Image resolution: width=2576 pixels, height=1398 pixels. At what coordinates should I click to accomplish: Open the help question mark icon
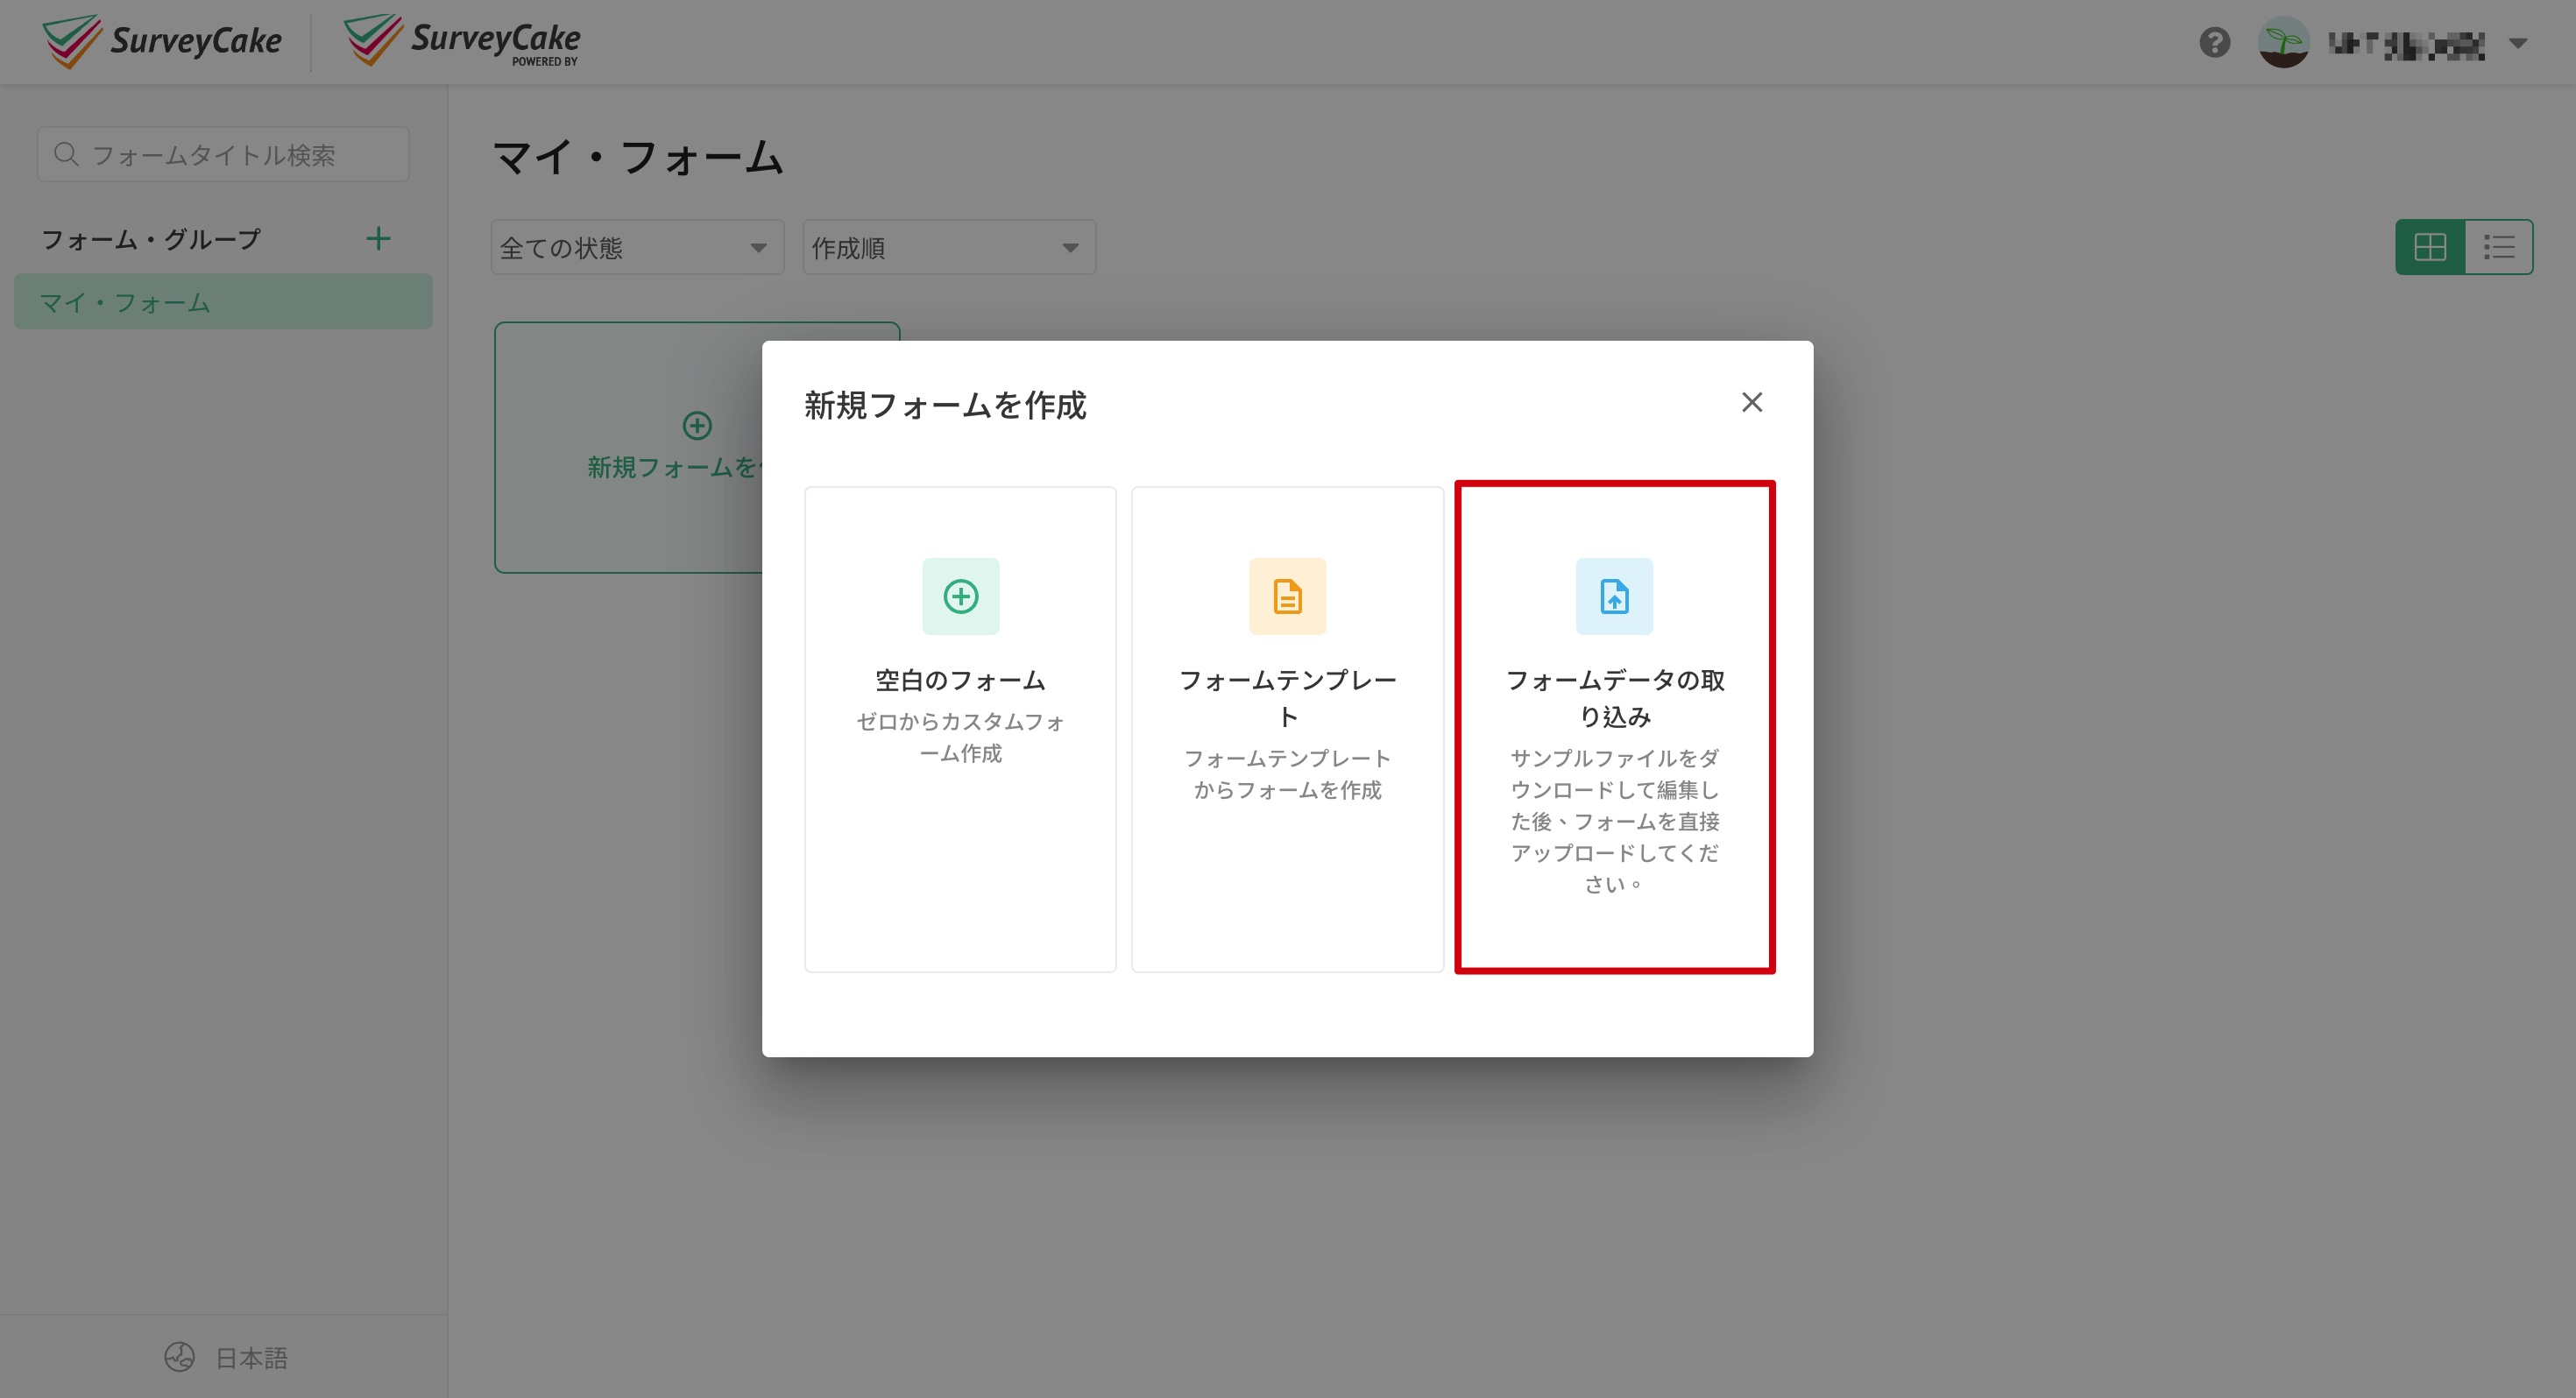click(2214, 42)
